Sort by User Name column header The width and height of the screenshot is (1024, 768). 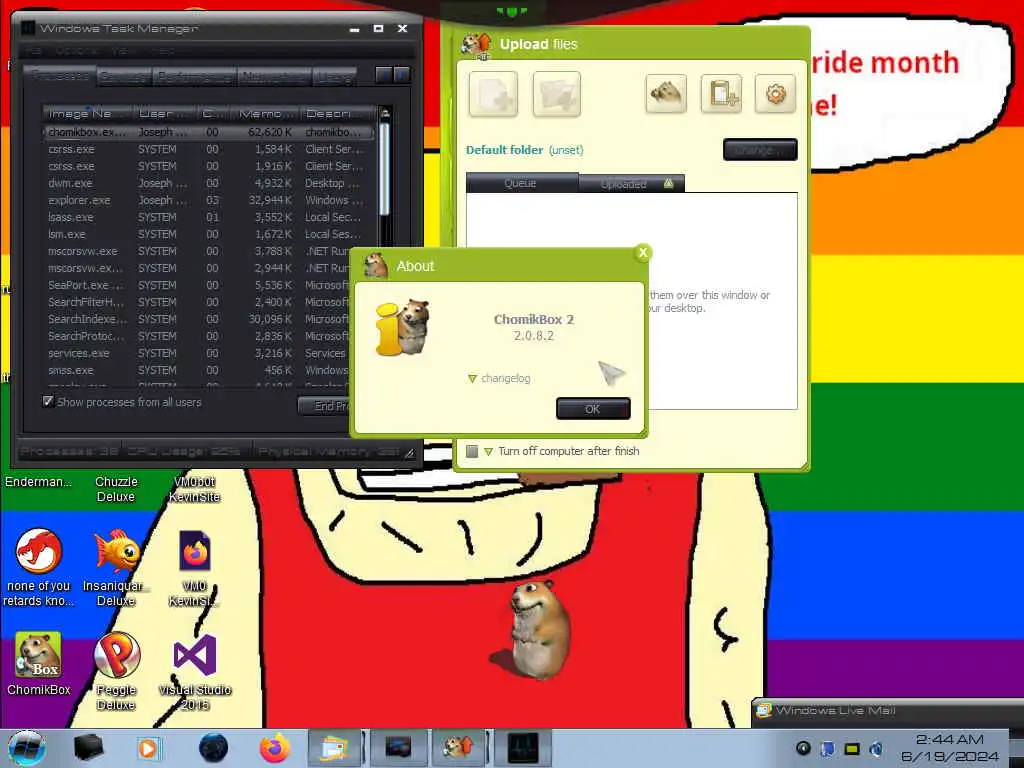click(165, 113)
